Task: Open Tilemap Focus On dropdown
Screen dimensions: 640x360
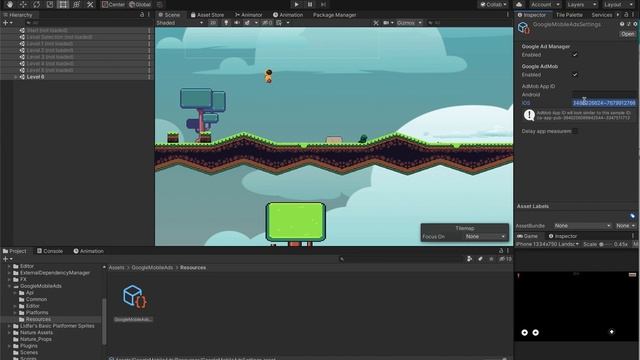Action: click(x=485, y=236)
